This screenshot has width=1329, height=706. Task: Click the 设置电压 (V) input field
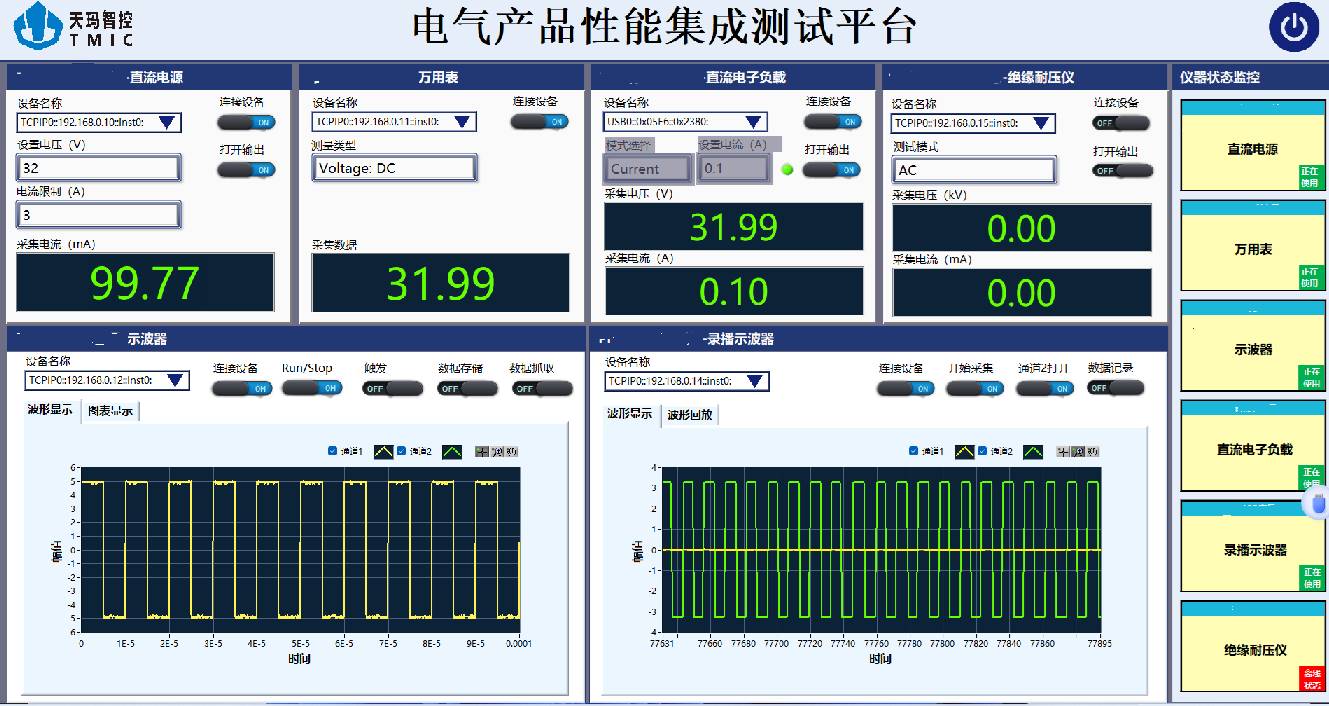[x=98, y=168]
